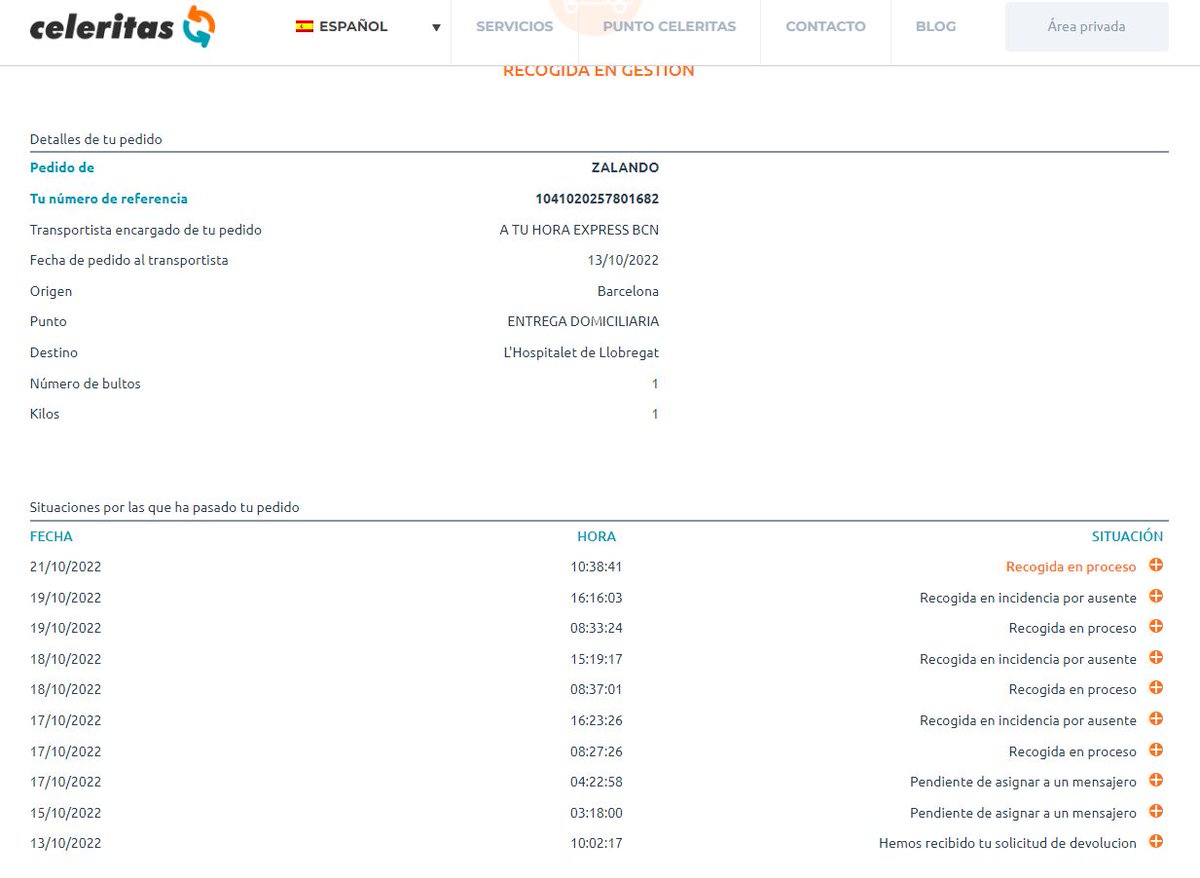Click 'Hemos recibido tu solicitud de devolucion'
The height and width of the screenshot is (878, 1200).
pyautogui.click(x=1008, y=843)
